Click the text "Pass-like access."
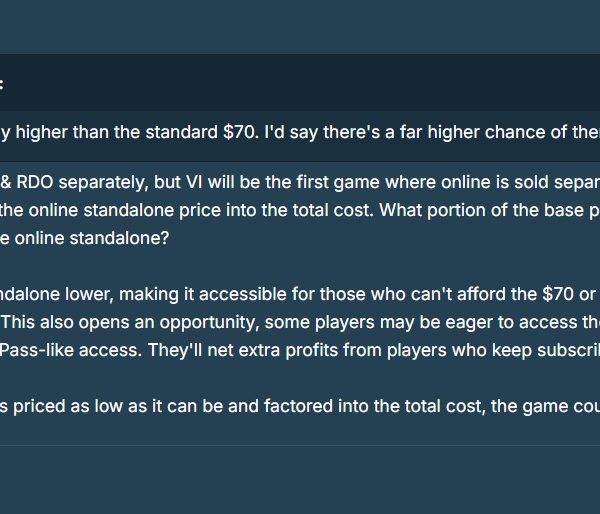 pos(71,350)
